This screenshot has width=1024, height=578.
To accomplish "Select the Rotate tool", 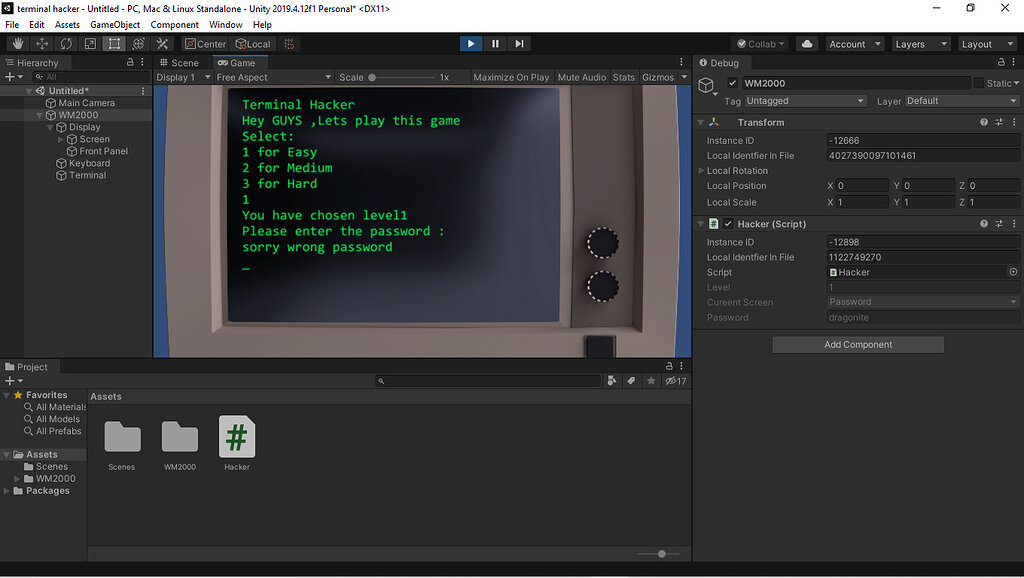I will (x=66, y=44).
